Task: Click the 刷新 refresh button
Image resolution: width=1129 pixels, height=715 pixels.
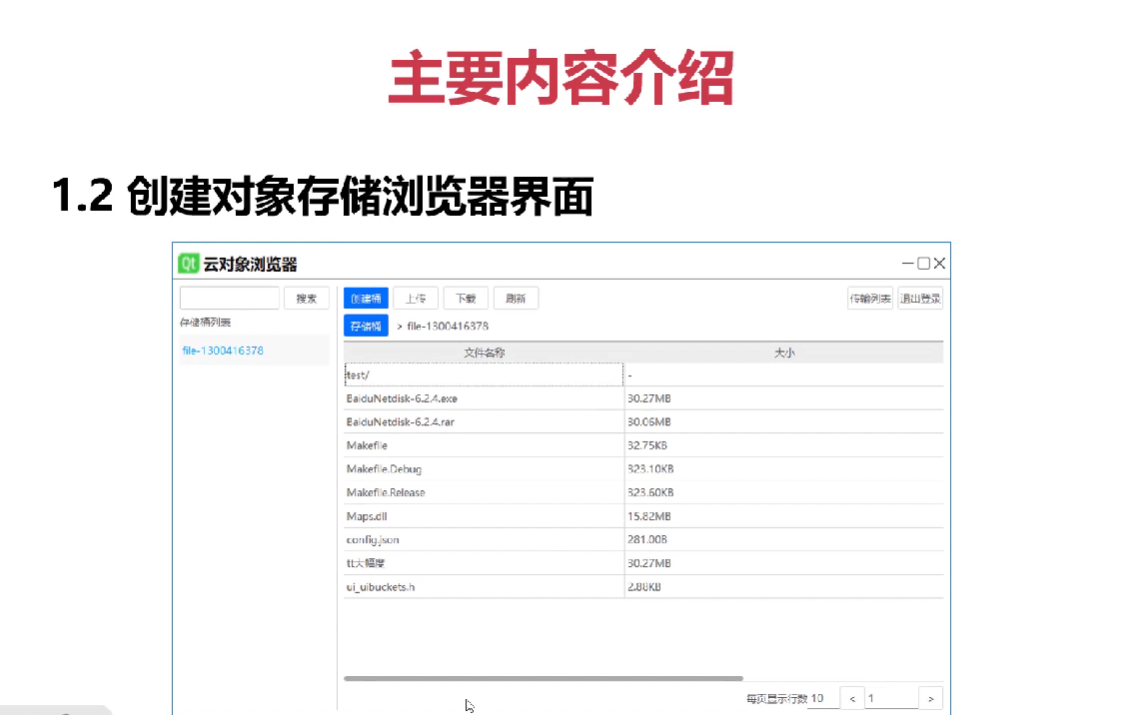Action: click(516, 298)
